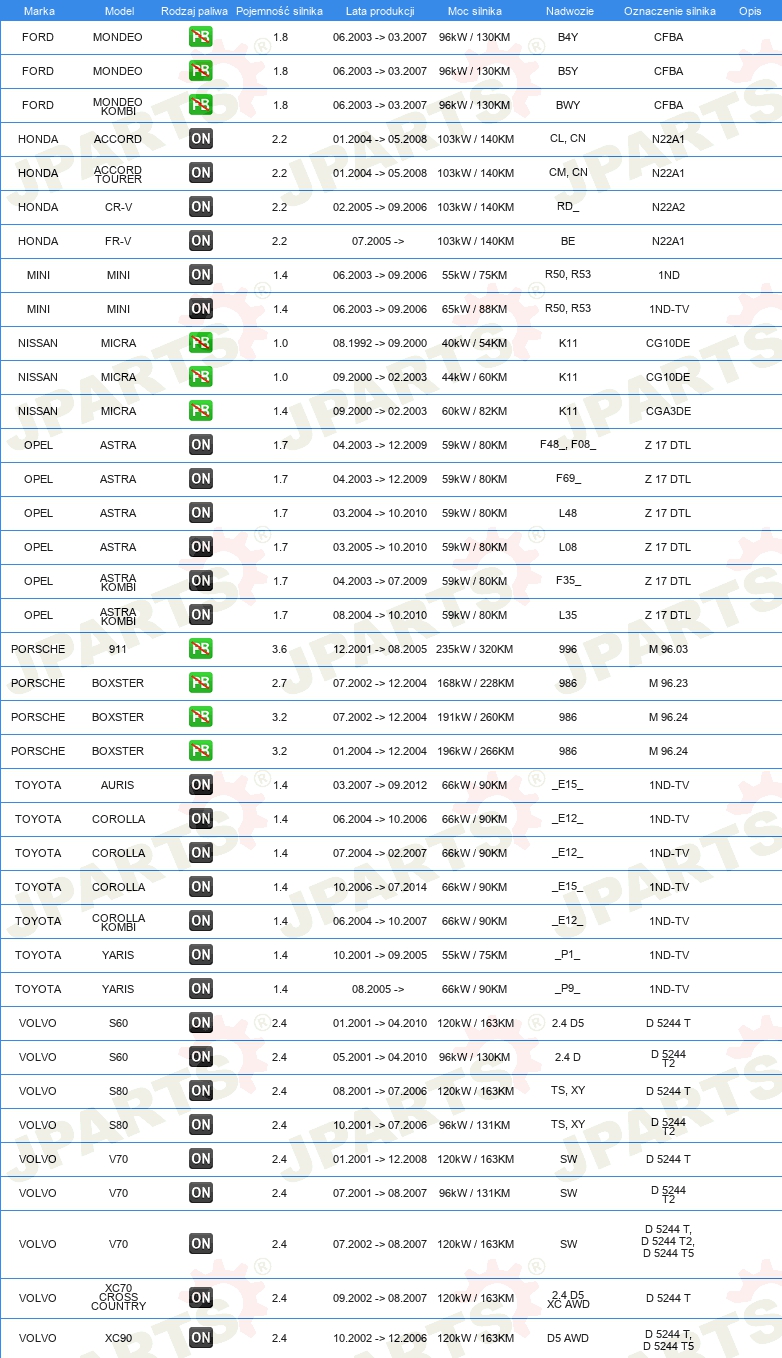Click the Opis column header
Viewport: 782px width, 1358px height.
(x=750, y=11)
